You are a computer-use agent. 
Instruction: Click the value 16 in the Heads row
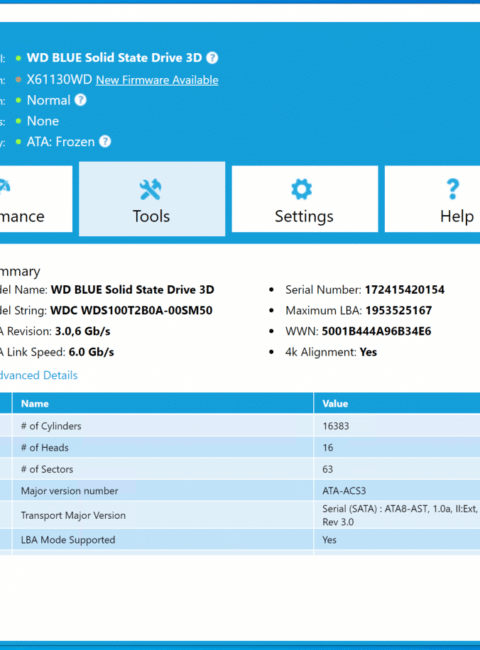click(327, 447)
